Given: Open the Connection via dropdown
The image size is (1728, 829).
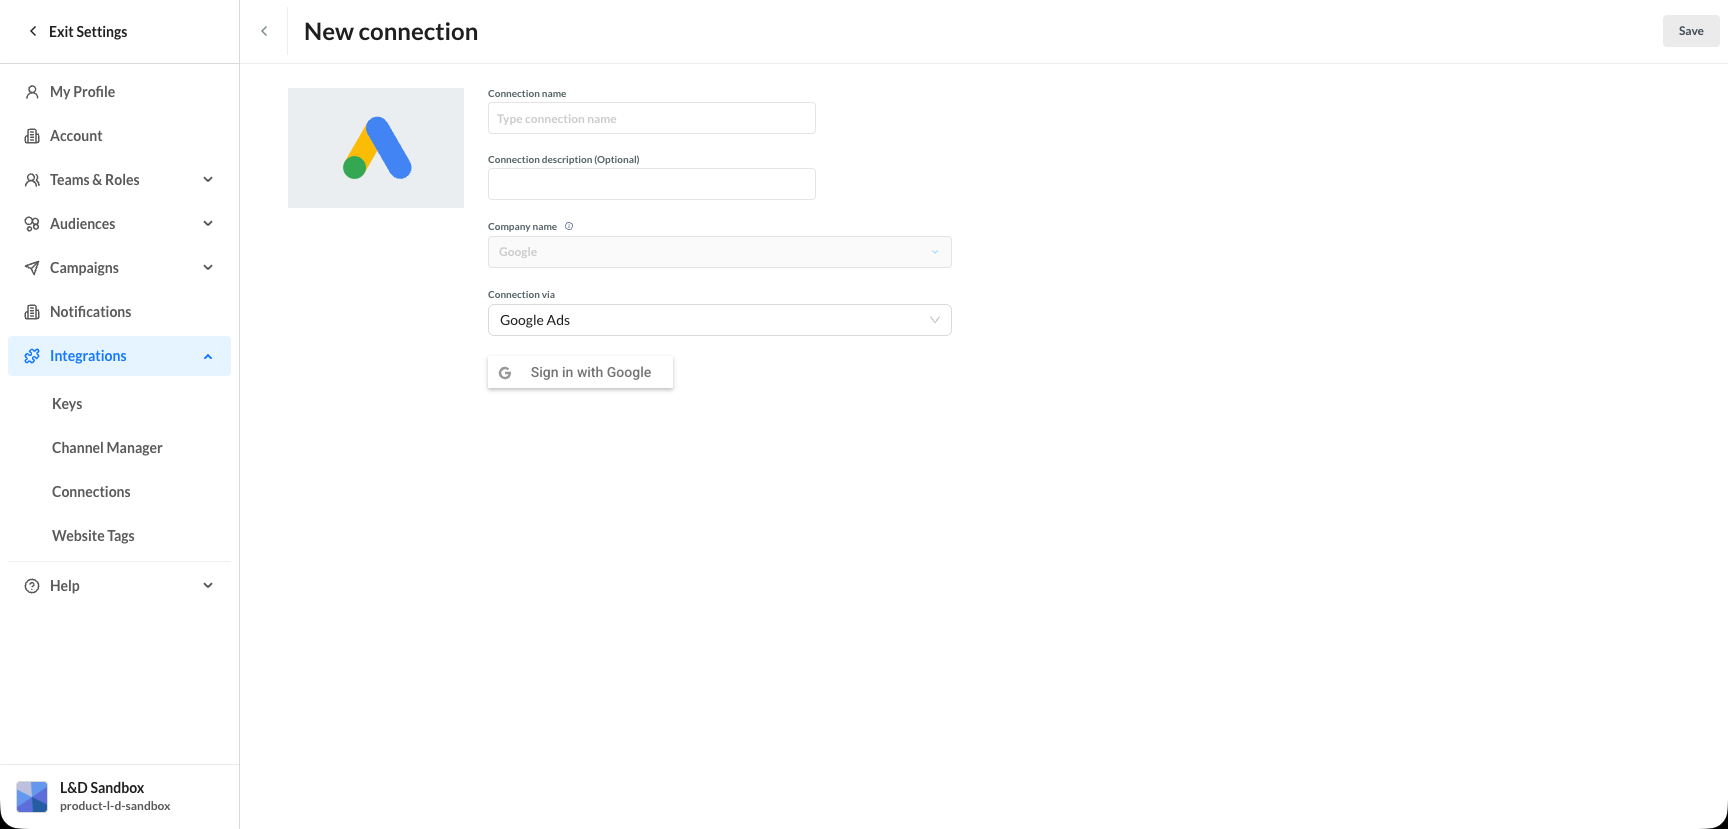Looking at the screenshot, I should coord(719,320).
